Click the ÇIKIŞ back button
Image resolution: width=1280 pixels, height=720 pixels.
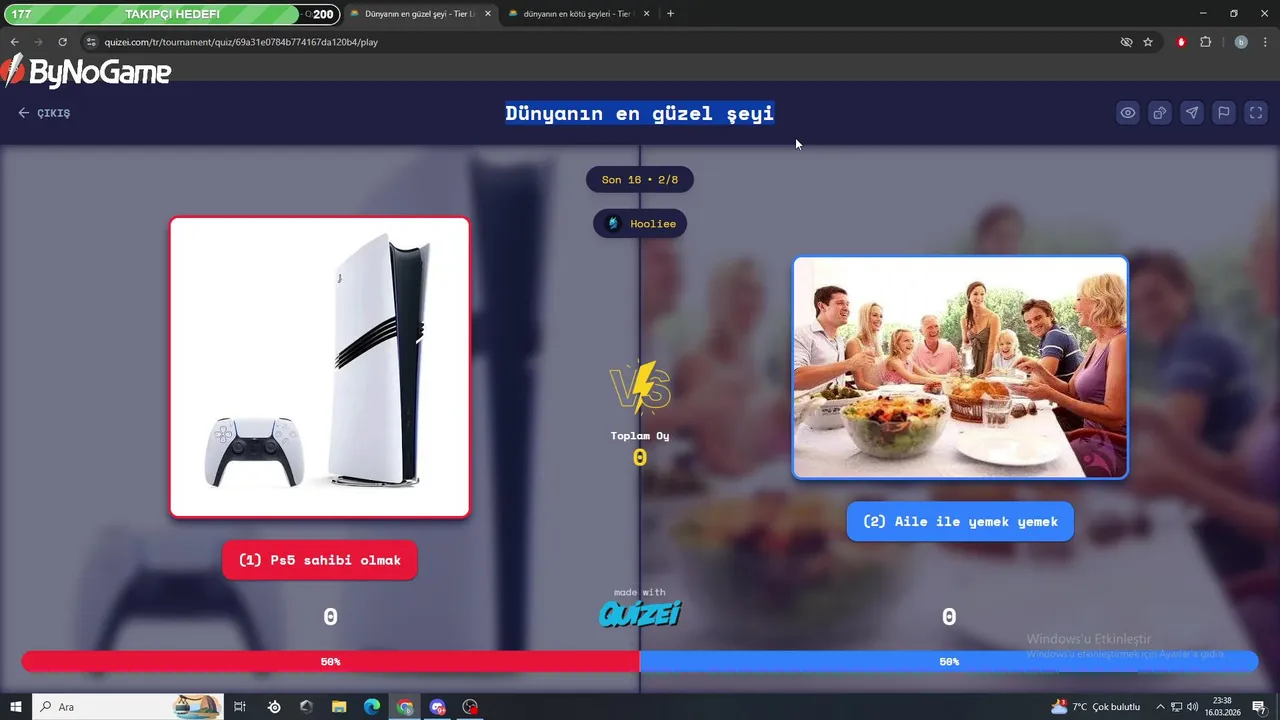44,113
